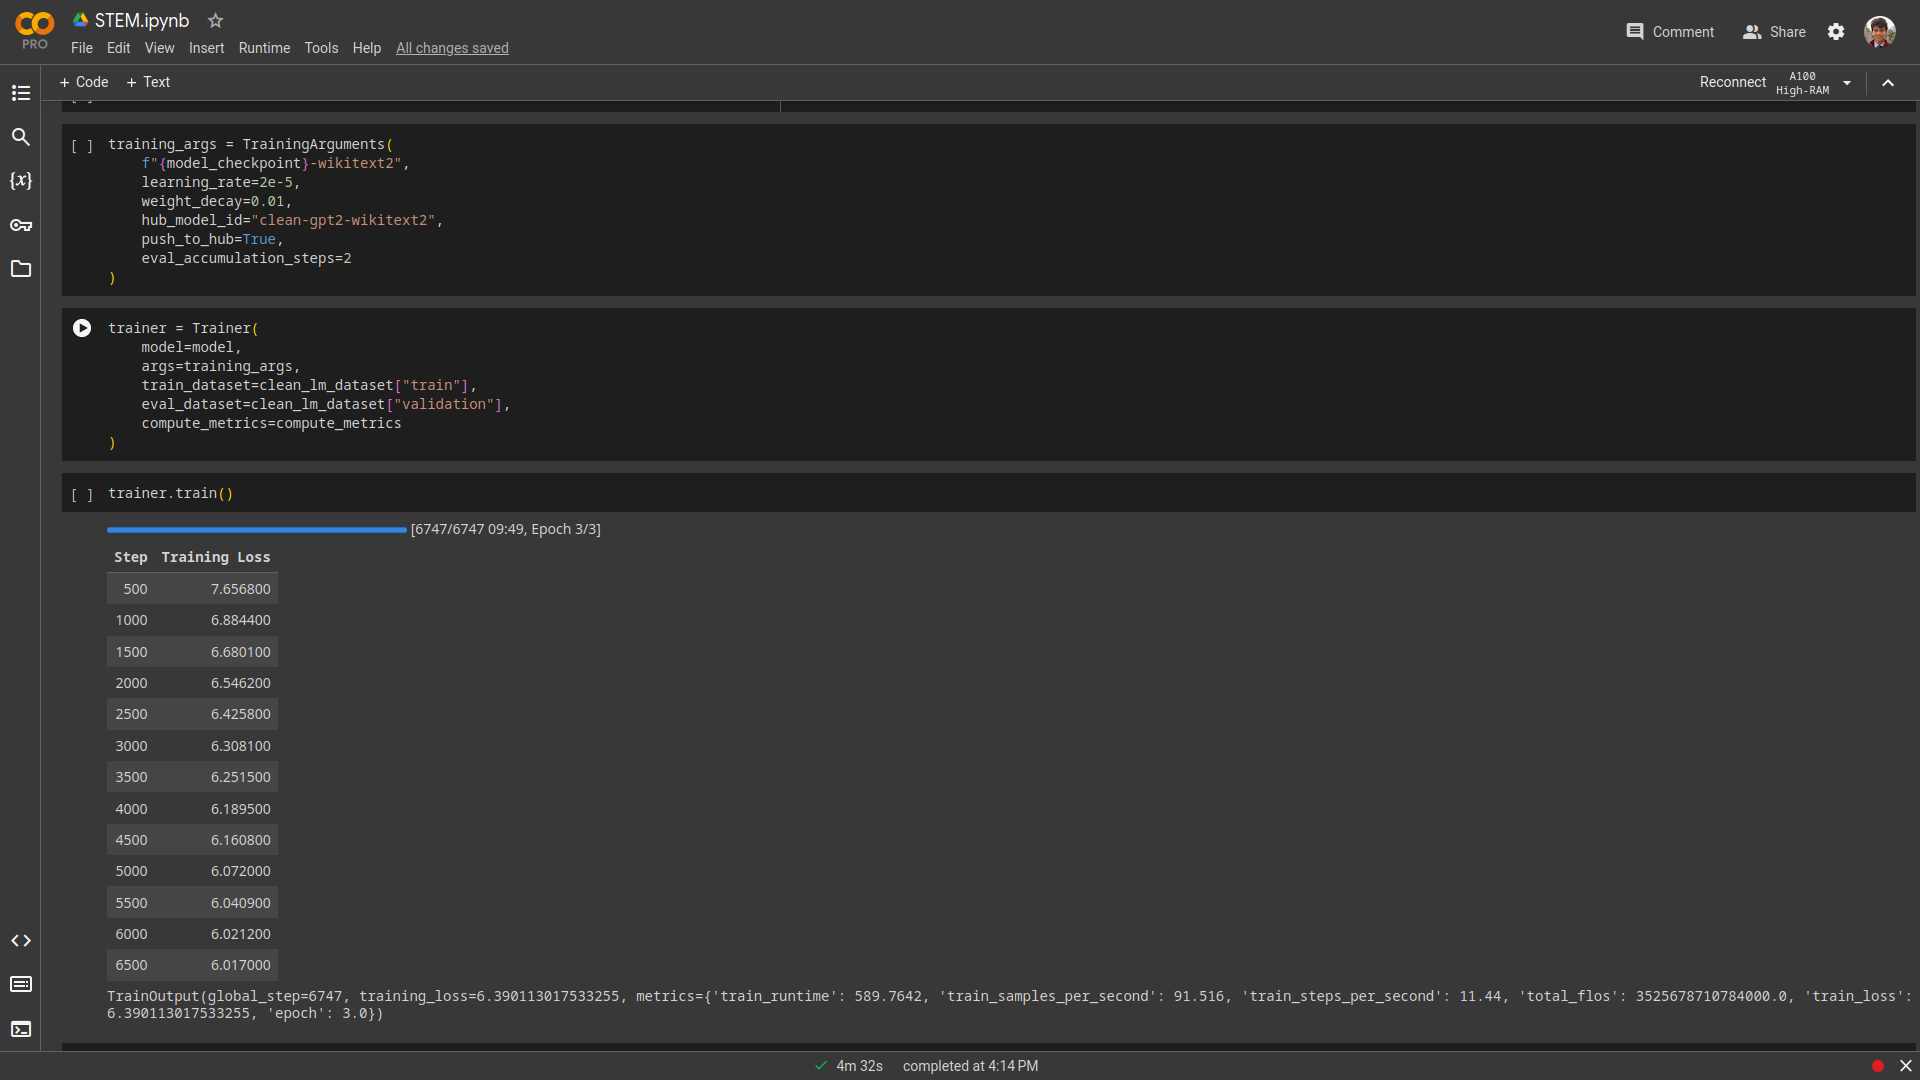
Task: Open the table of contents sidebar
Action: (x=21, y=93)
